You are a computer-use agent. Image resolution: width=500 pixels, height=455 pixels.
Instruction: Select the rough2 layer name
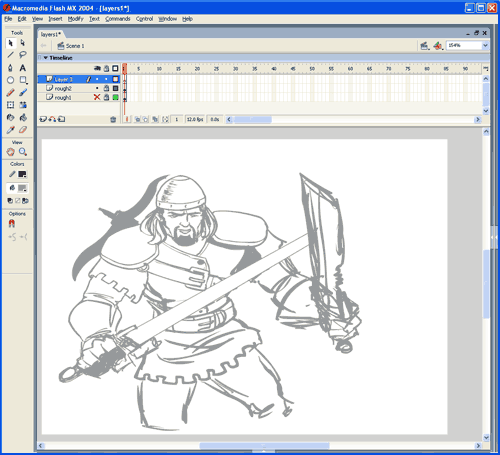(x=63, y=88)
